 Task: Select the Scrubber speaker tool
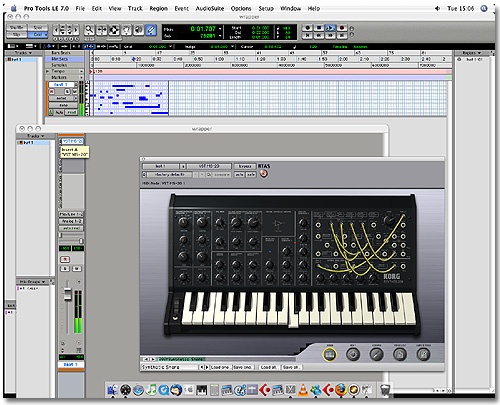[x=138, y=30]
